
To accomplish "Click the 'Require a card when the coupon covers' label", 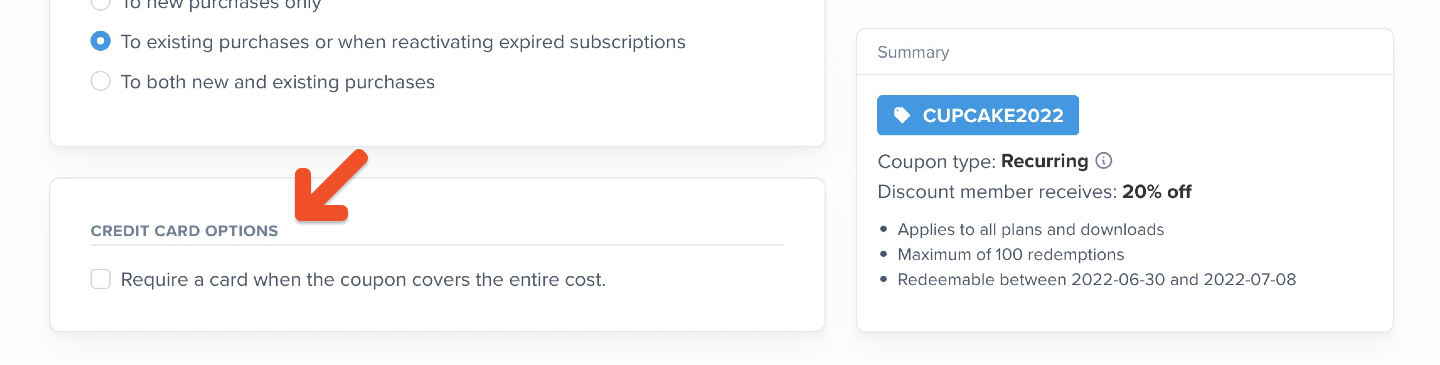I will tap(363, 280).
